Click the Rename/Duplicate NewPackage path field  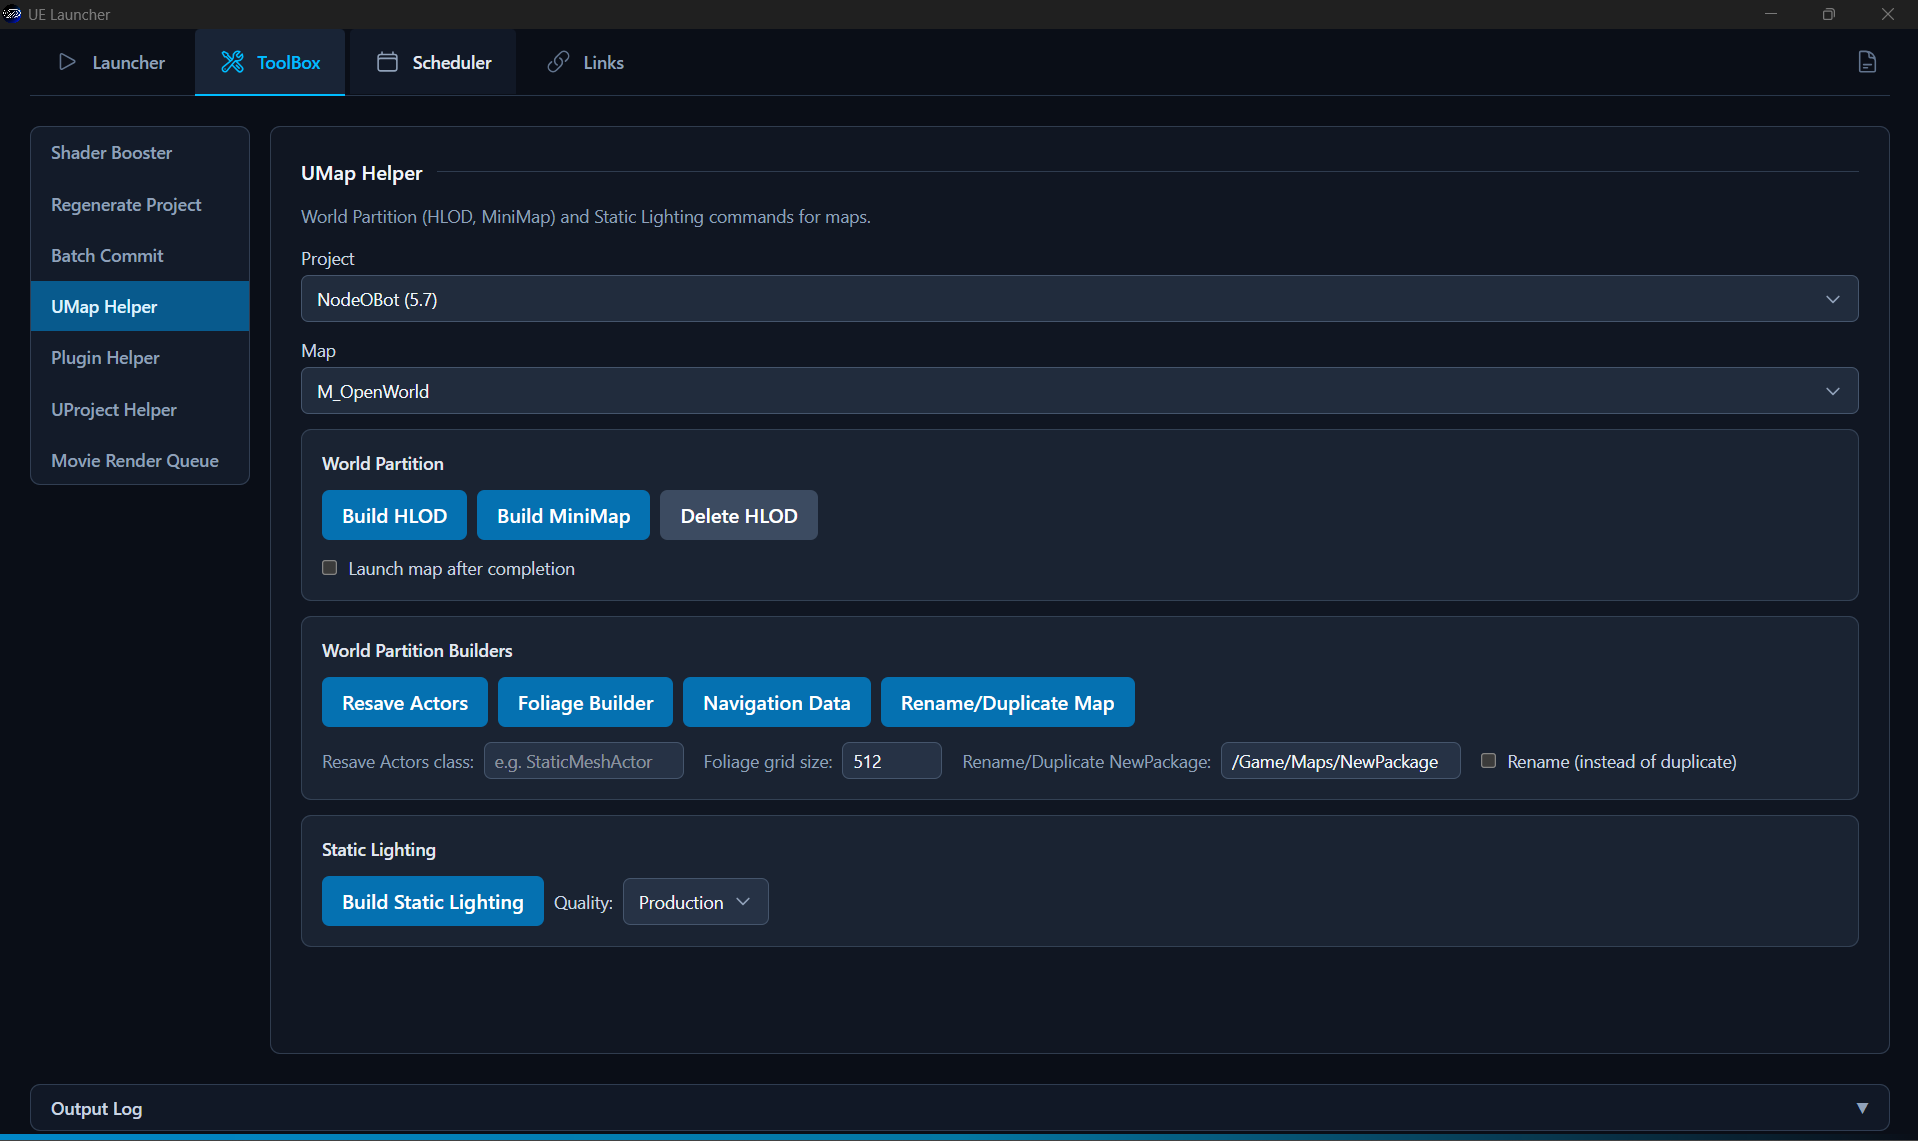coord(1340,761)
